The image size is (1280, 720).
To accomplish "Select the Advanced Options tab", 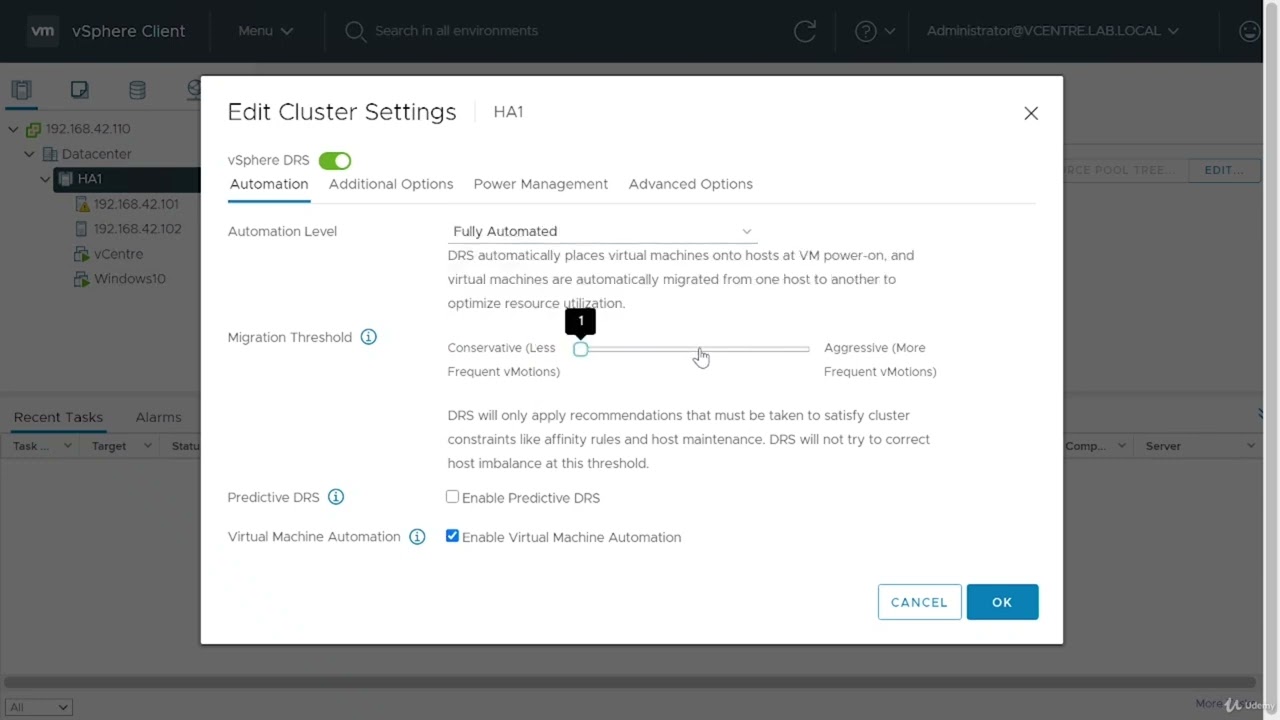I will [x=691, y=184].
